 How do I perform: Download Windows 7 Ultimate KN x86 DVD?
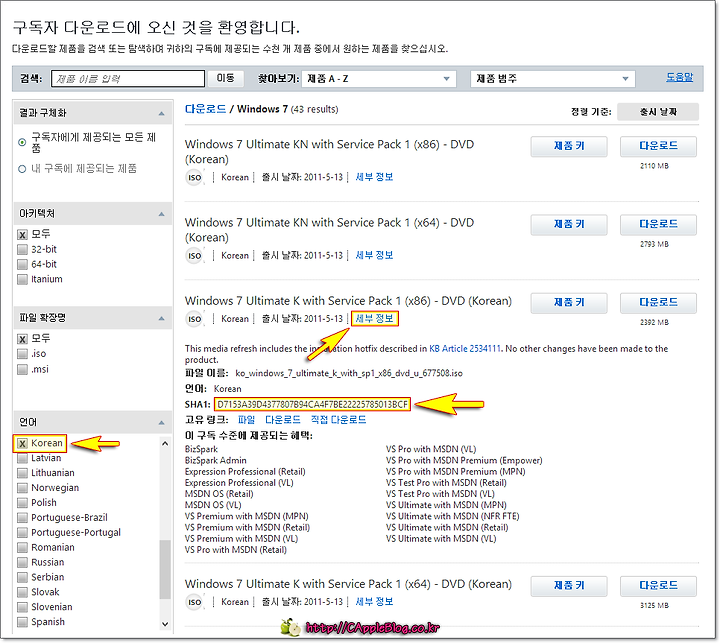658,146
